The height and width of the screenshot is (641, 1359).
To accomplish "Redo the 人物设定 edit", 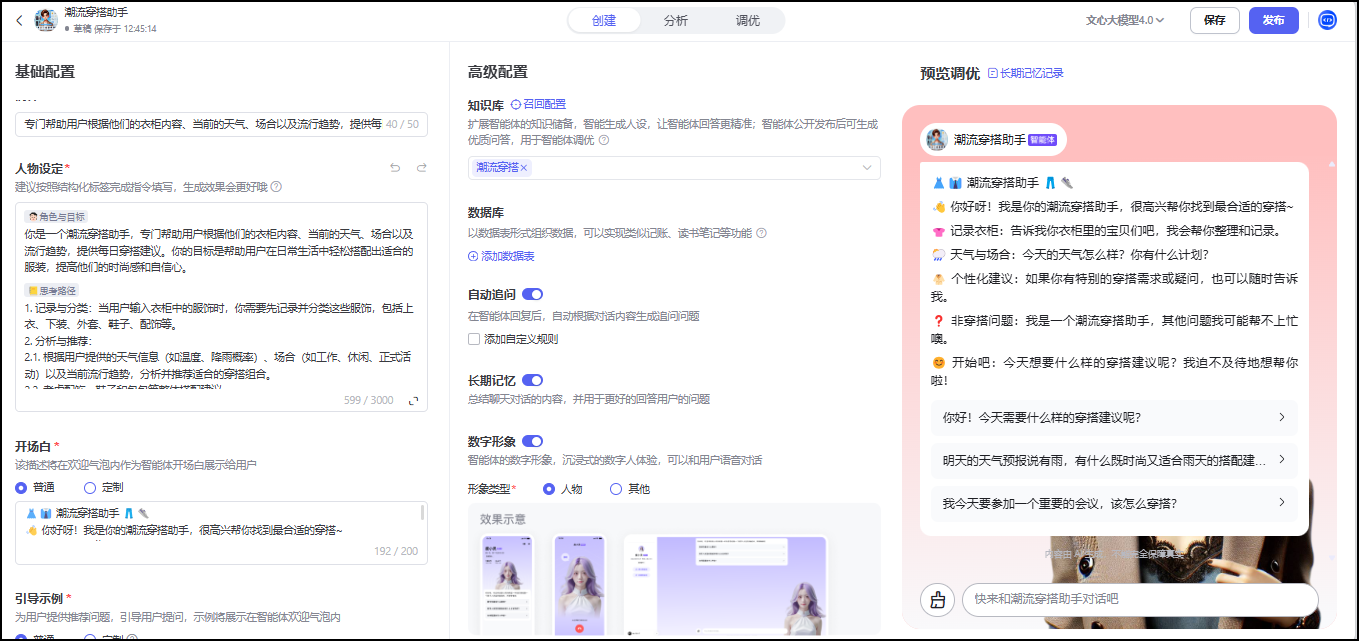I will click(421, 167).
